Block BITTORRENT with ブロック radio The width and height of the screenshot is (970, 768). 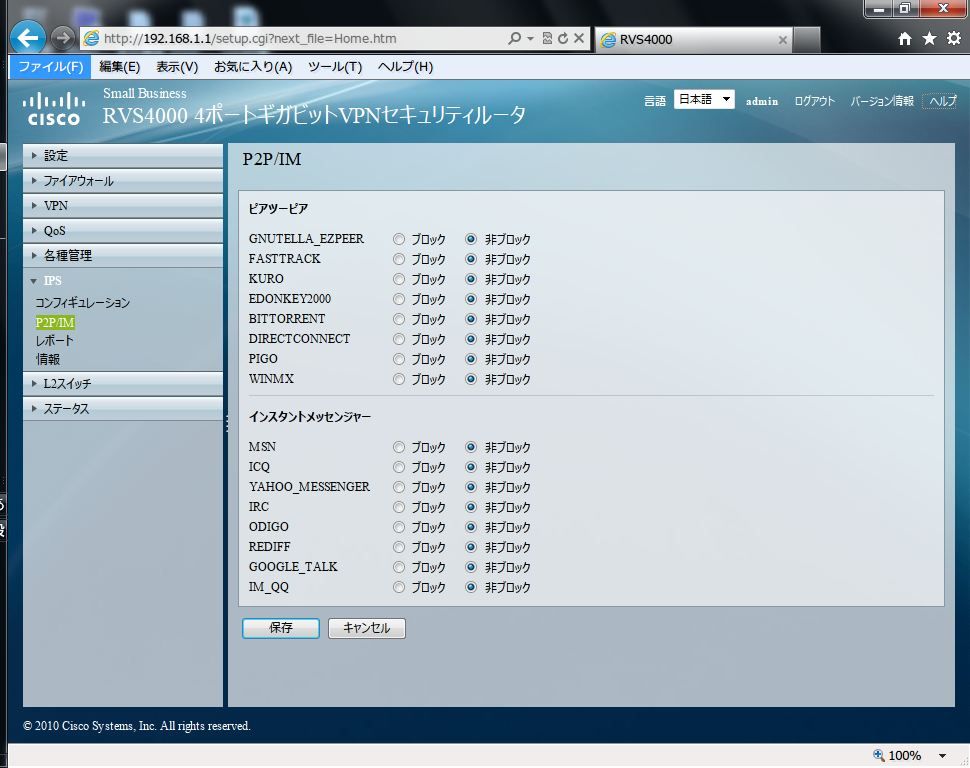(399, 319)
